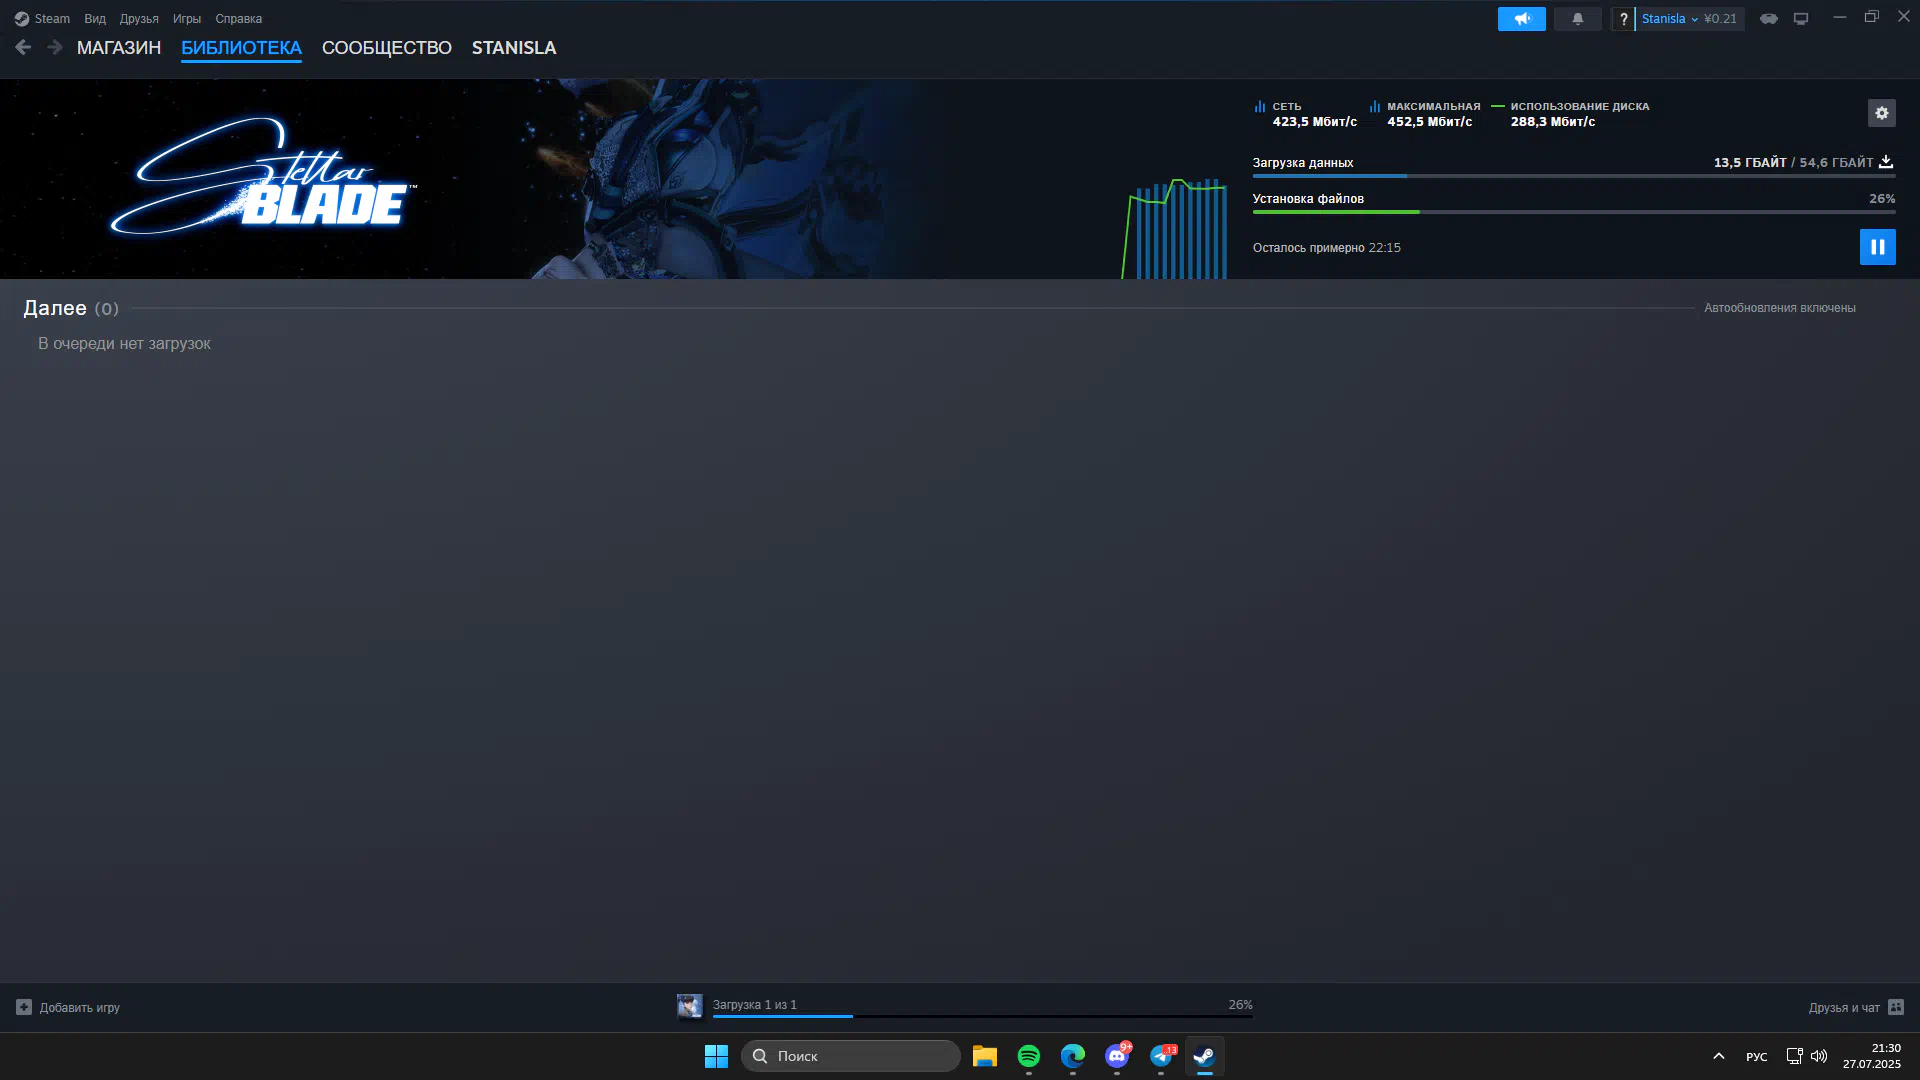Click the Steam taskbar icon
Viewport: 1920px width, 1080px height.
(1204, 1056)
